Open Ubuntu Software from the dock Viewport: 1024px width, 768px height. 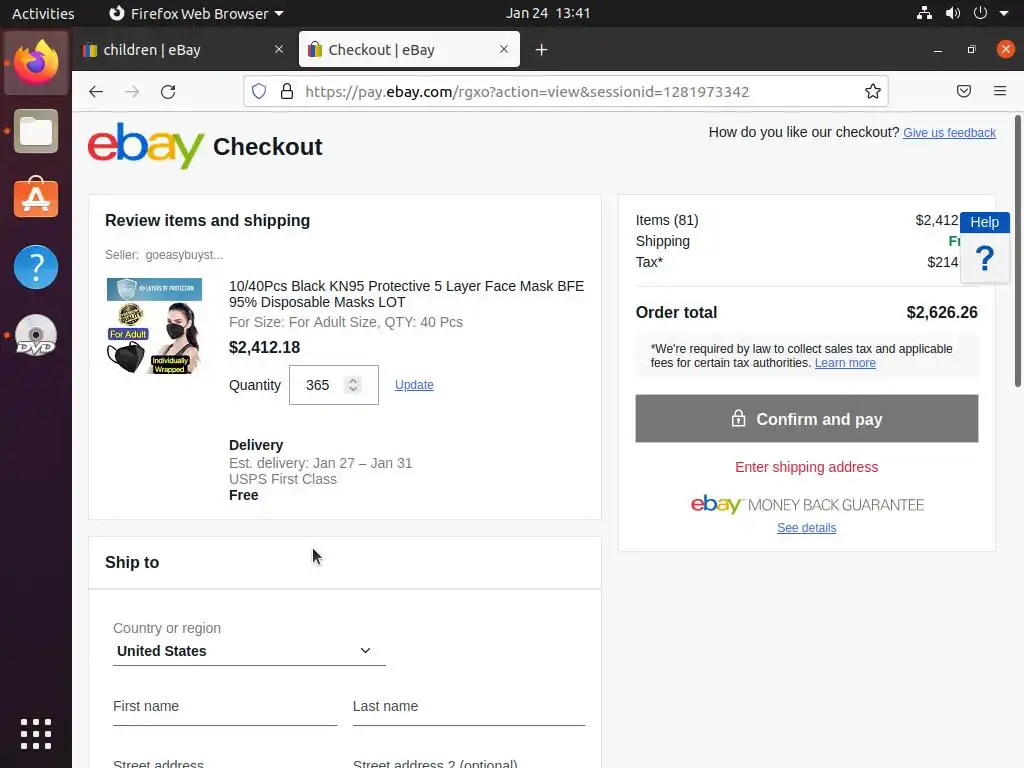tap(36, 199)
